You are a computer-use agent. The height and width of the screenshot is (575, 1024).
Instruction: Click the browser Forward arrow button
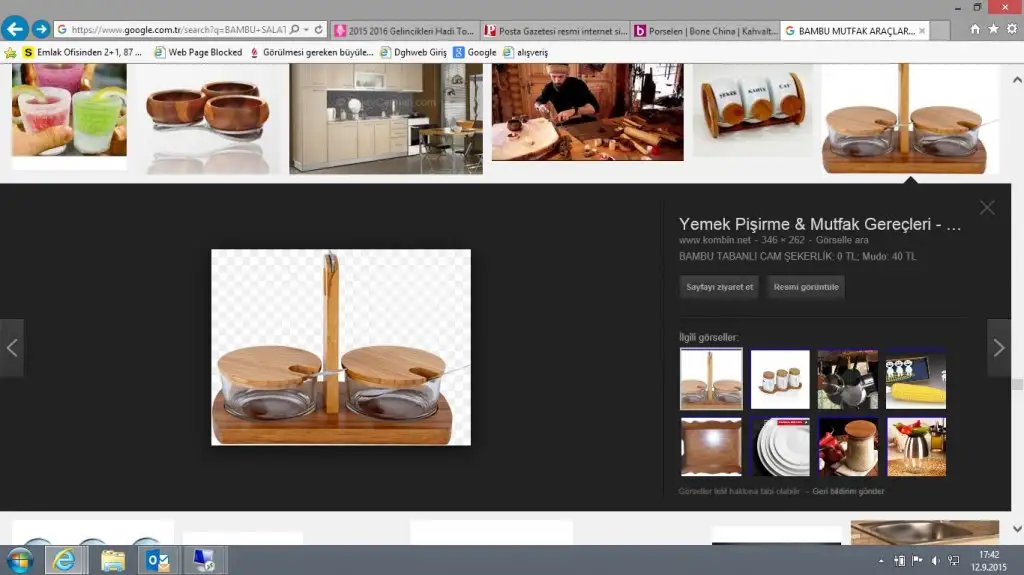click(x=41, y=29)
